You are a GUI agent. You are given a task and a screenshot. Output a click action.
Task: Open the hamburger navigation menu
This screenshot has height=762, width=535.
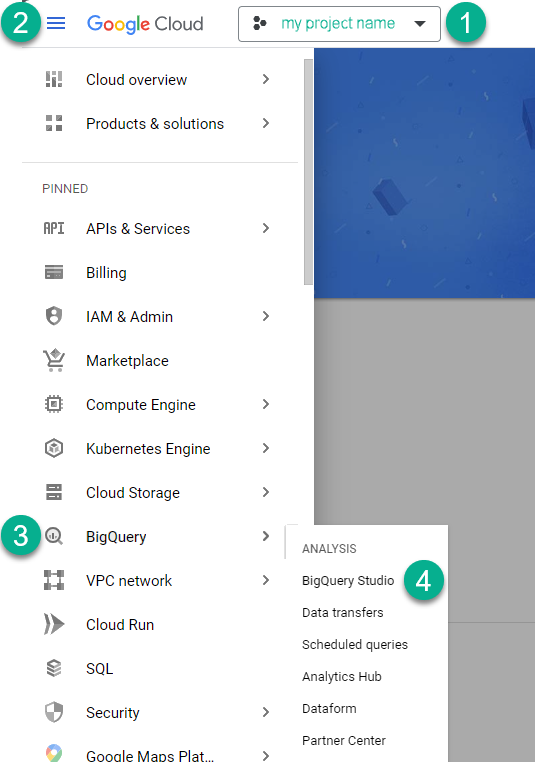(56, 23)
